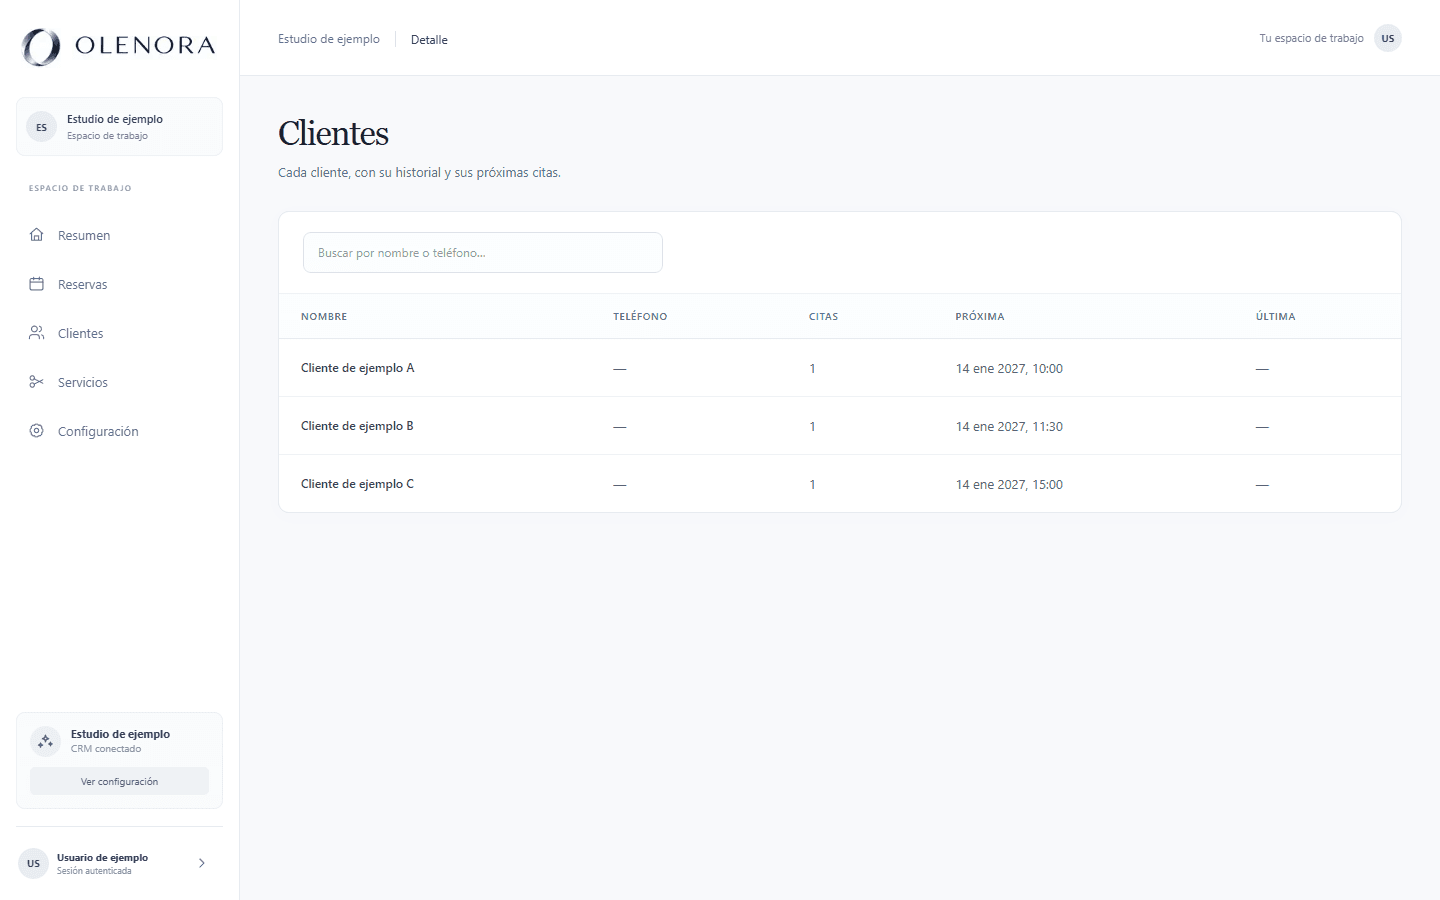Open Servicios in the sidebar
The height and width of the screenshot is (900, 1440).
click(119, 382)
